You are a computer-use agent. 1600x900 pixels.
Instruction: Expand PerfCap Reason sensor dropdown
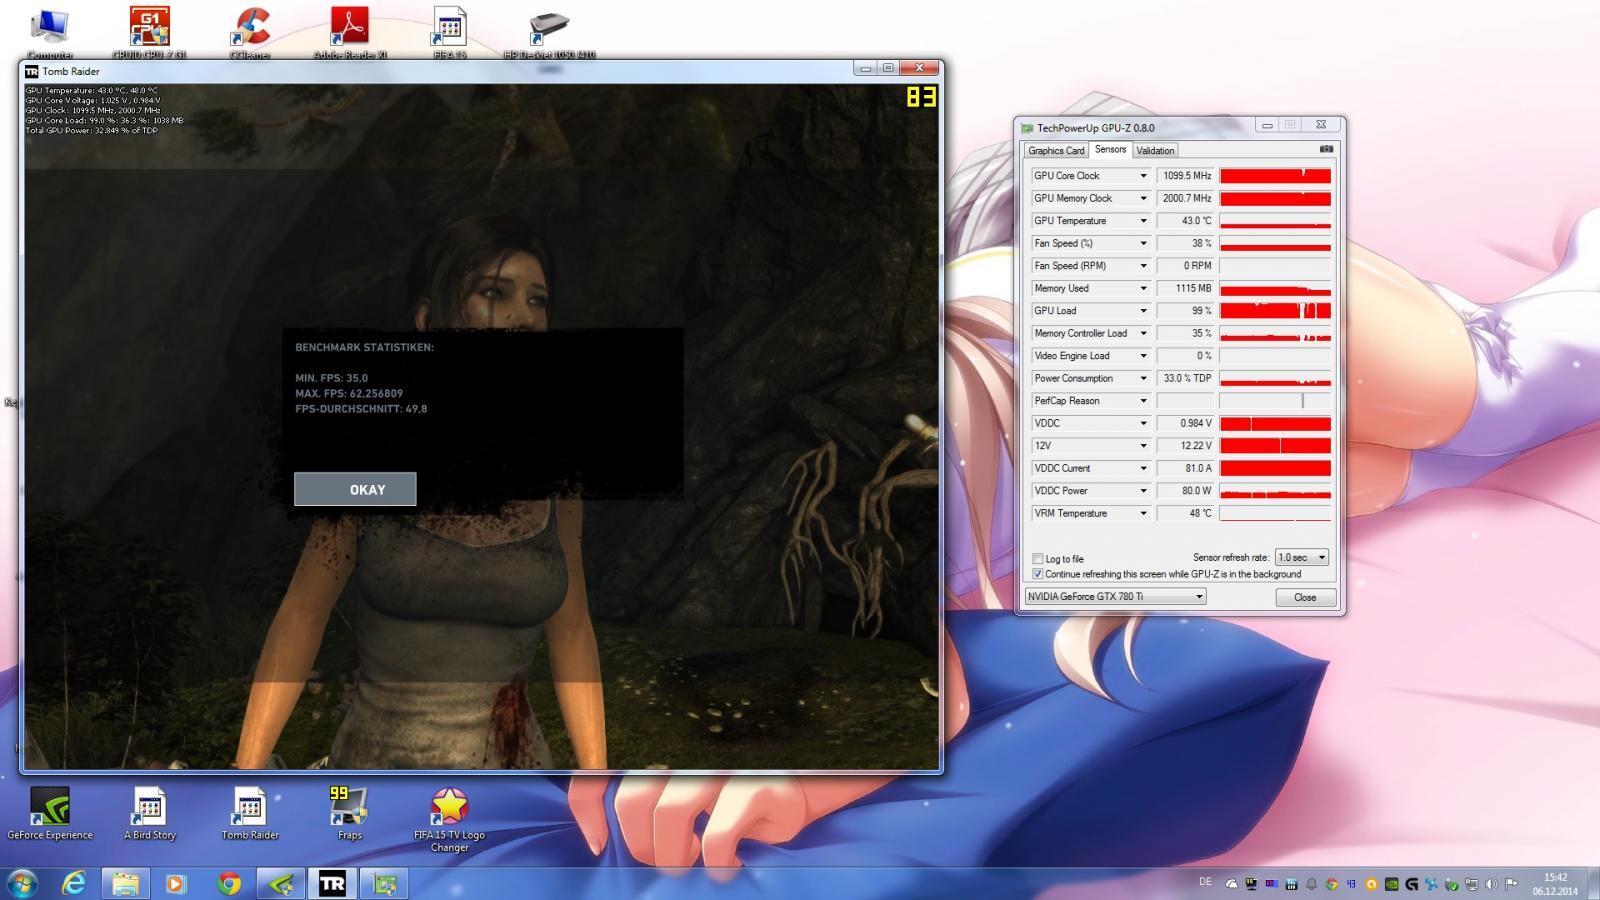tap(1143, 401)
